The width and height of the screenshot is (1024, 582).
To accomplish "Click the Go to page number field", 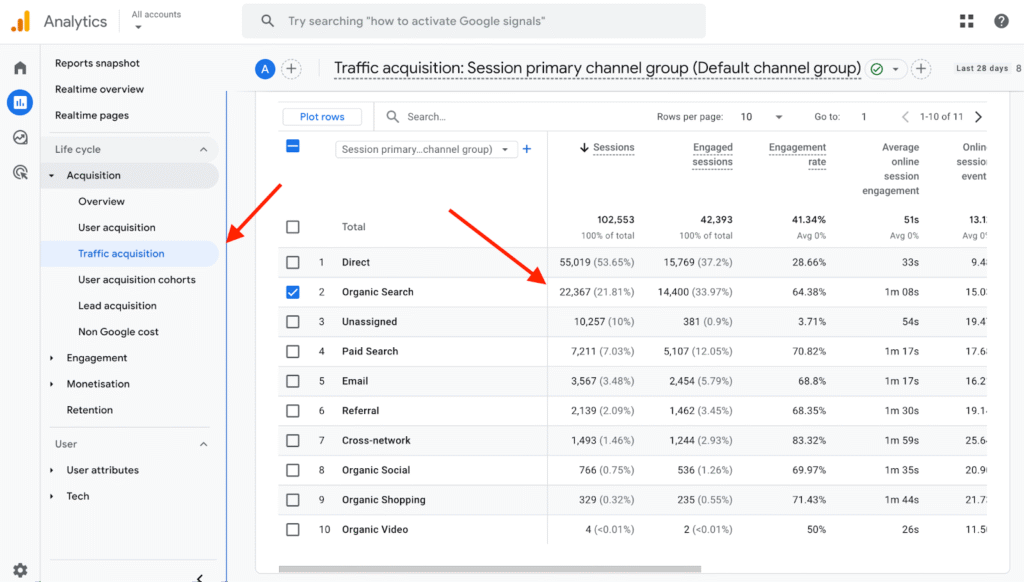I will (x=864, y=117).
